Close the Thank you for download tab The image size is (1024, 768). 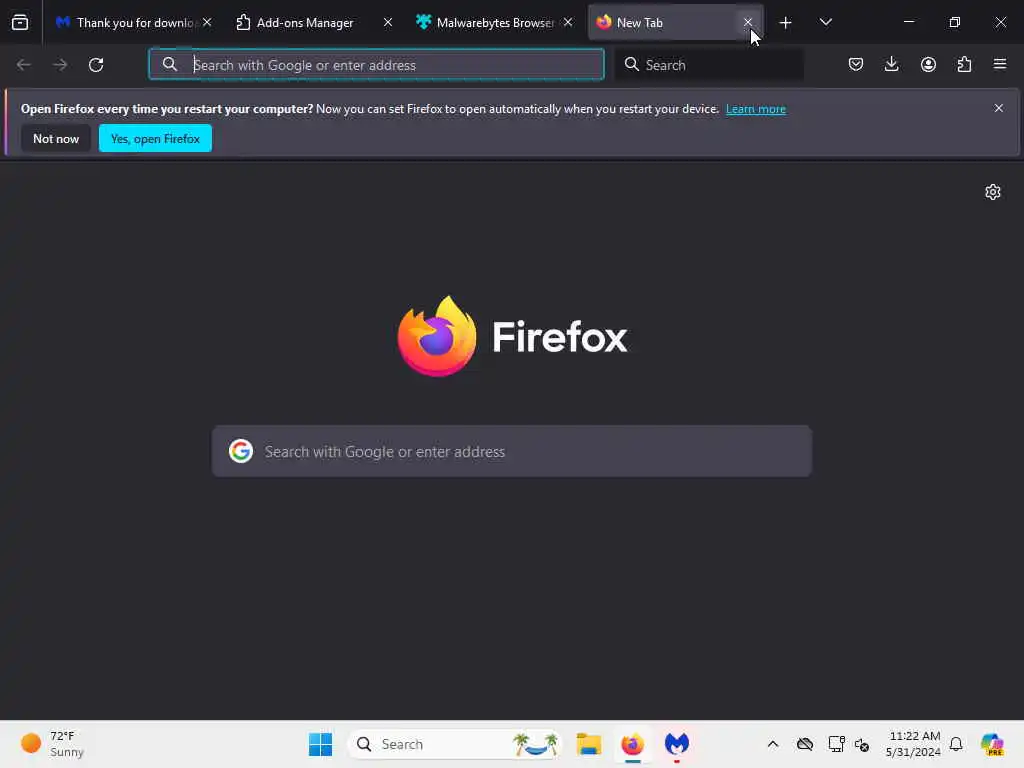coord(207,22)
